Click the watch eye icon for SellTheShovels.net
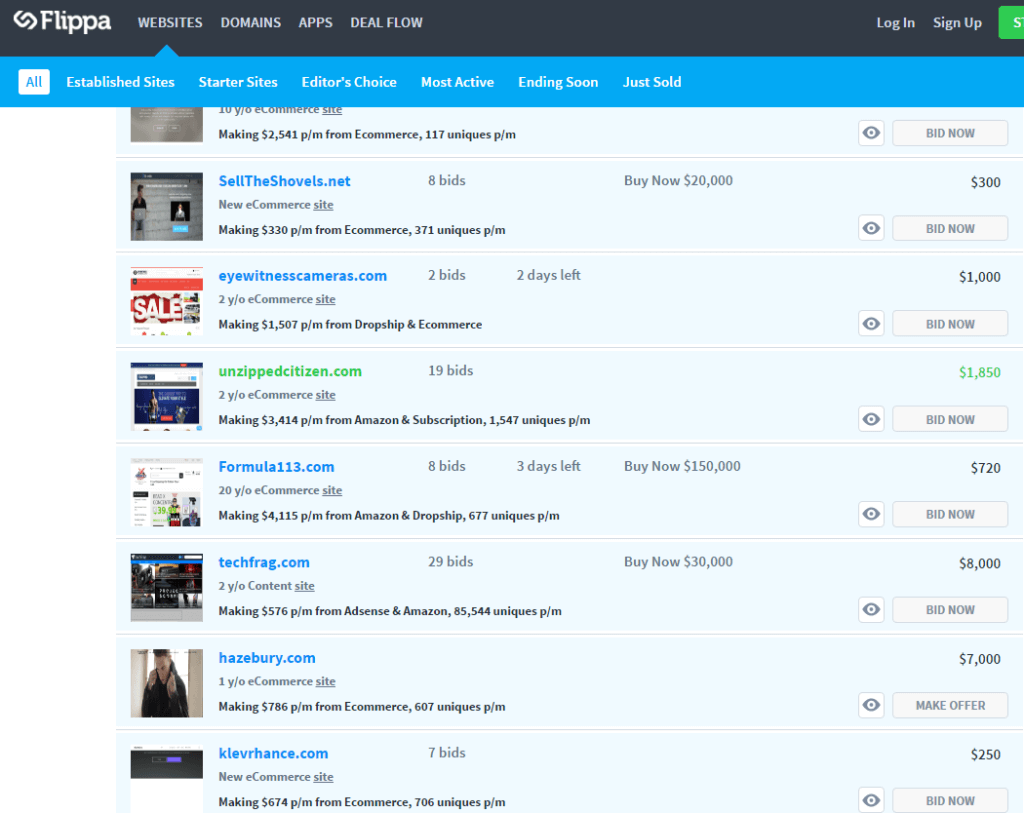 871,229
